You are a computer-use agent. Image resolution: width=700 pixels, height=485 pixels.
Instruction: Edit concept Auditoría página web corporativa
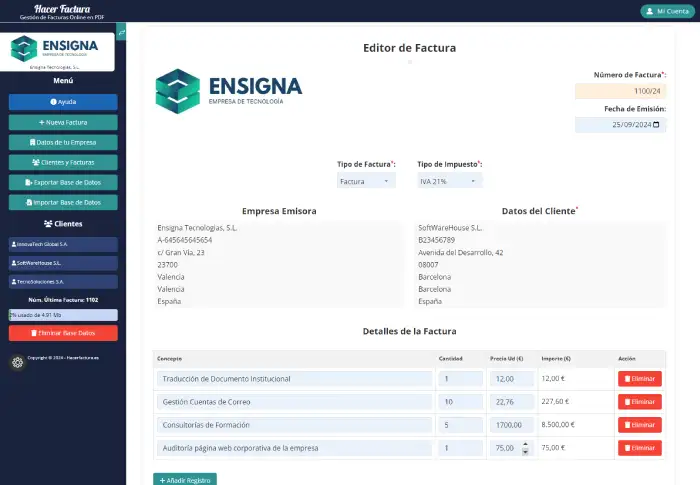(295, 448)
